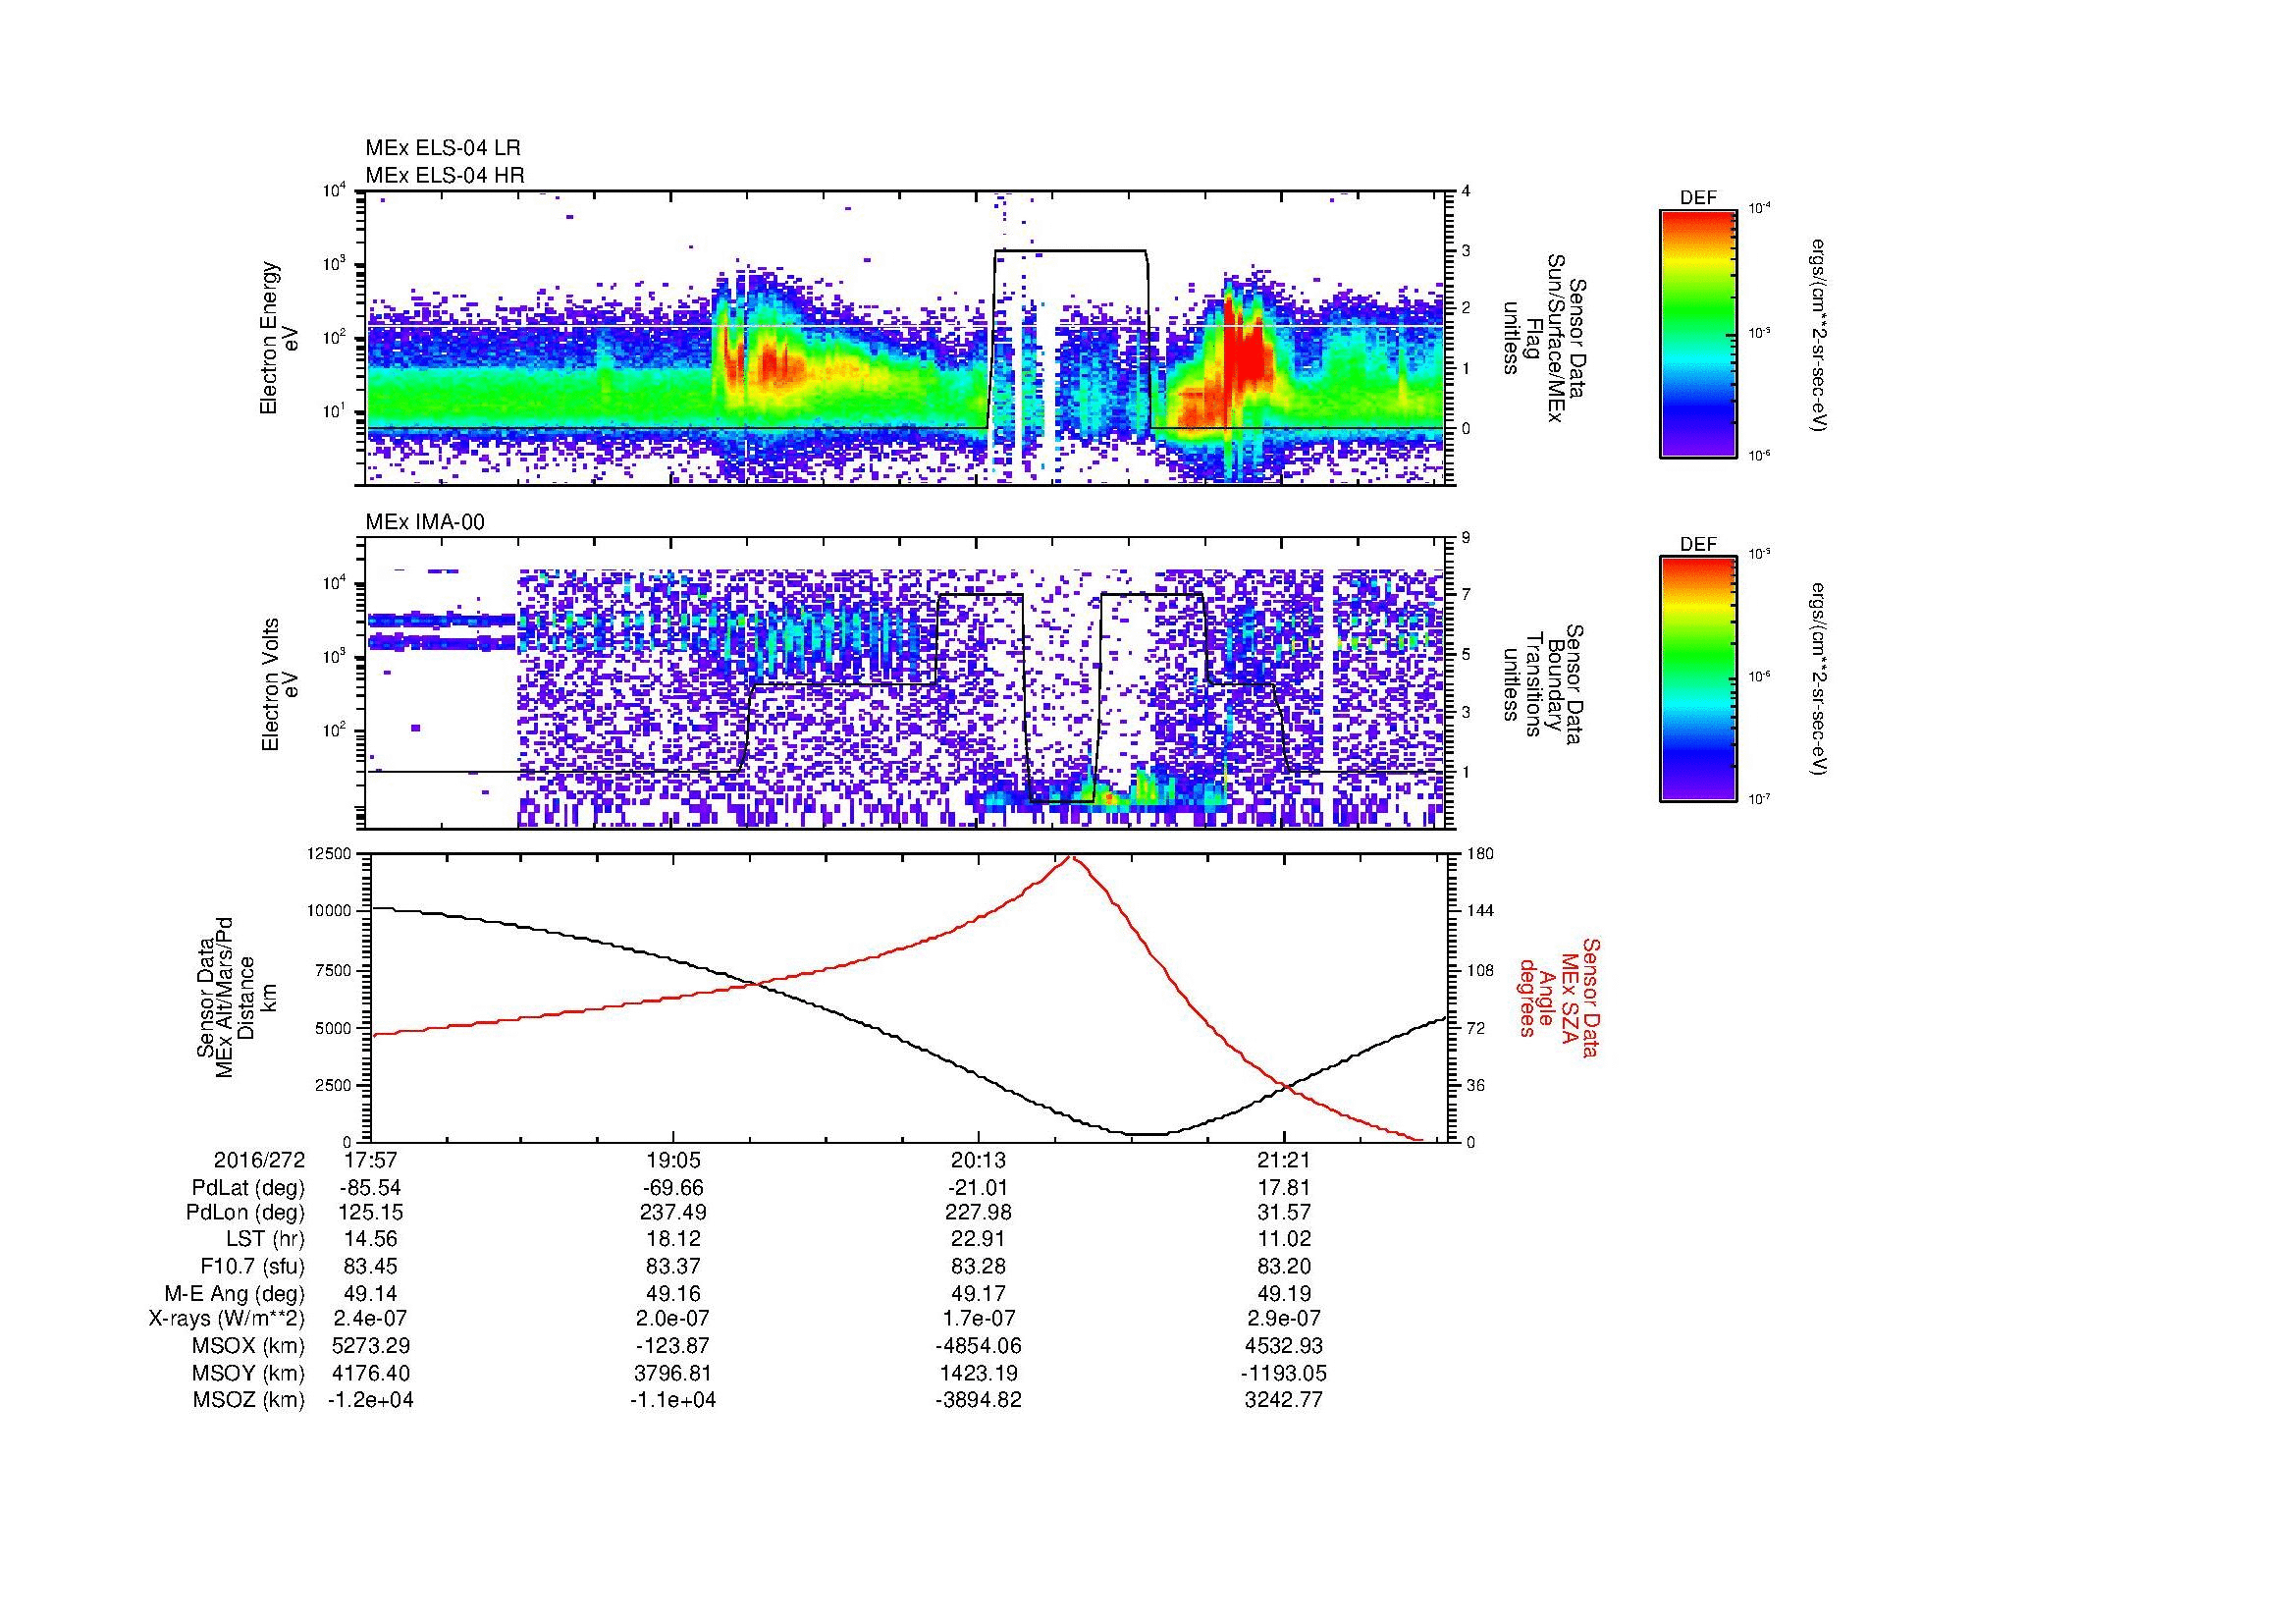The height and width of the screenshot is (1623, 2296).
Task: Click the time label '19:05'
Action: pyautogui.click(x=673, y=1160)
